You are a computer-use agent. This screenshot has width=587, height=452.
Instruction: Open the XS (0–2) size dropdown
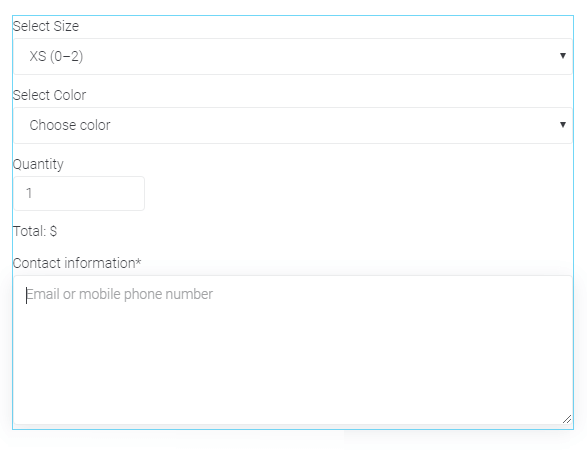[x=293, y=57]
